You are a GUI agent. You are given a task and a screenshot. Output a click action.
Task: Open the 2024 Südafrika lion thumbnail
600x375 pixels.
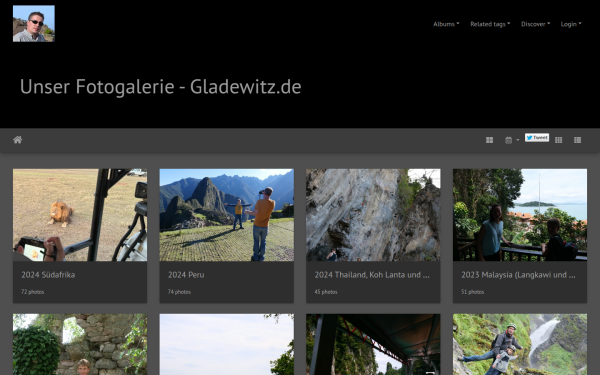click(80, 215)
